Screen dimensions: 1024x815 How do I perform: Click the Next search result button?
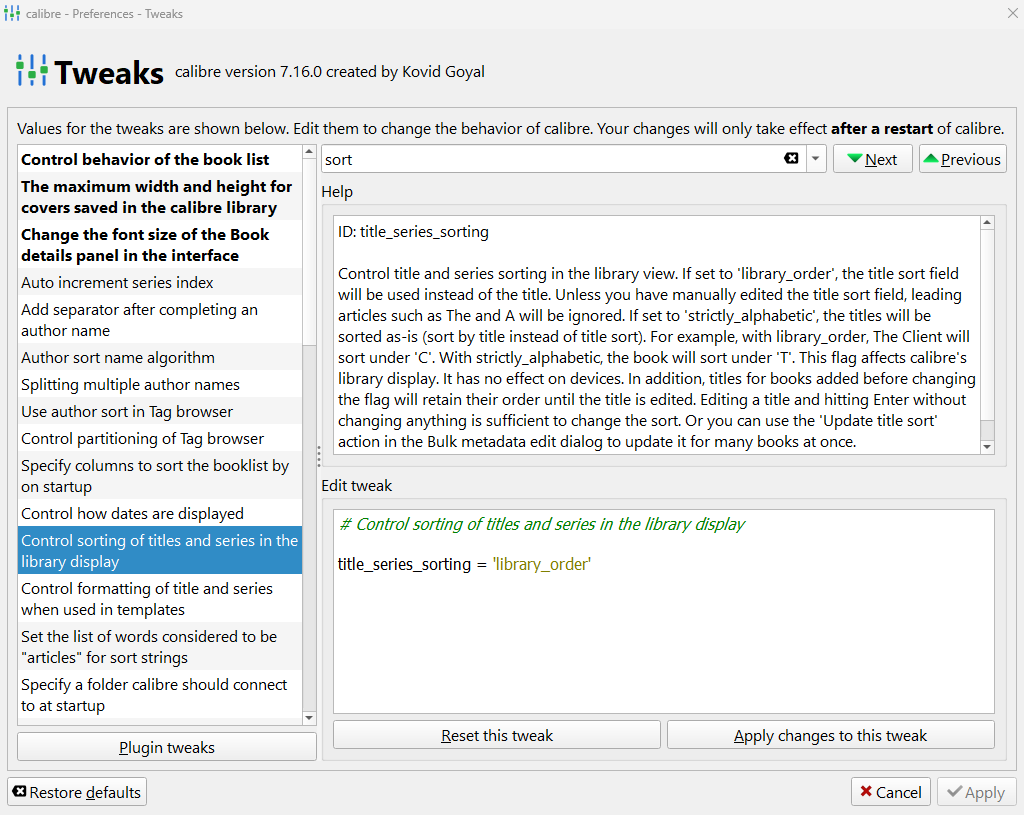872,159
